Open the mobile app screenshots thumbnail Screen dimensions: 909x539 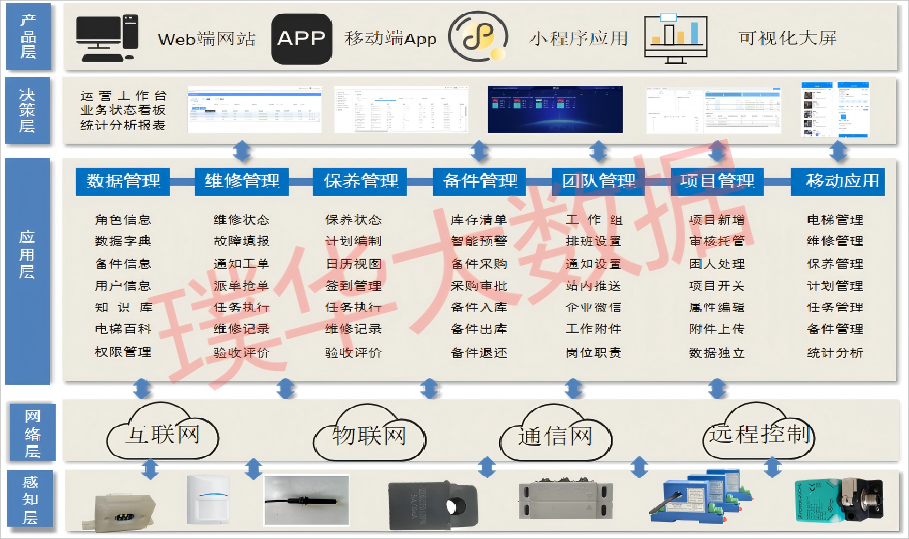coord(835,110)
